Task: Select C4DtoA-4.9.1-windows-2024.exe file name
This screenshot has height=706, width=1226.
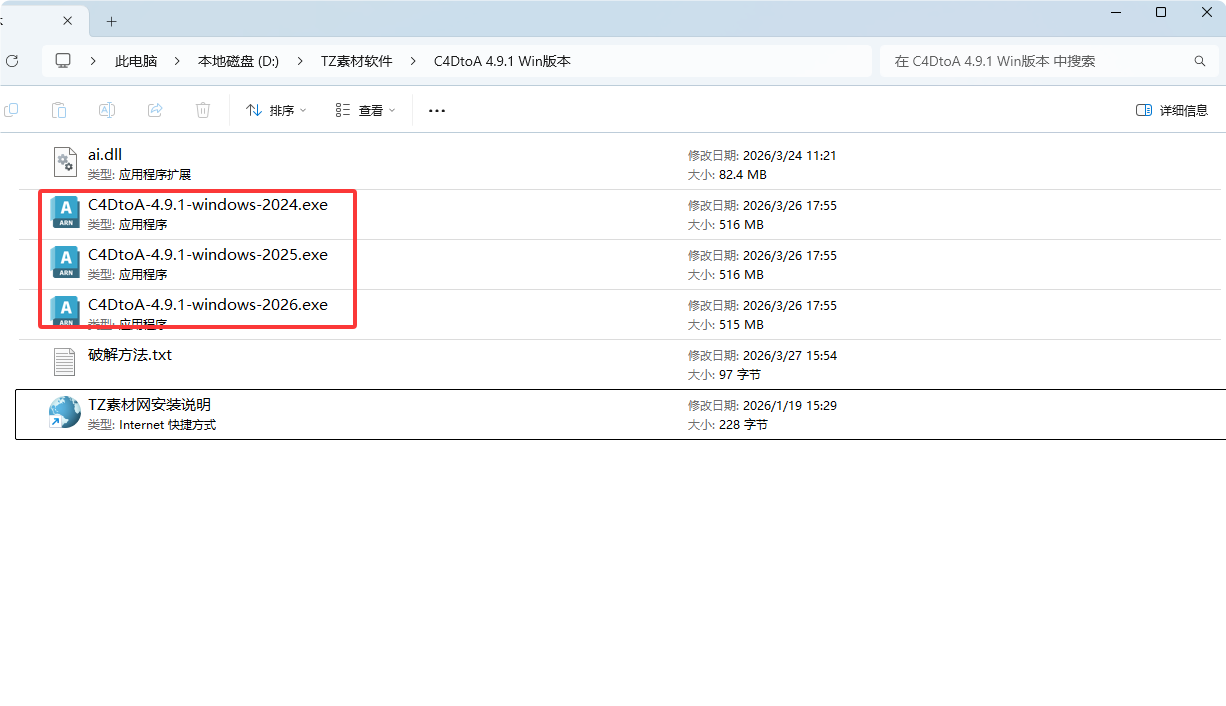Action: coord(208,205)
